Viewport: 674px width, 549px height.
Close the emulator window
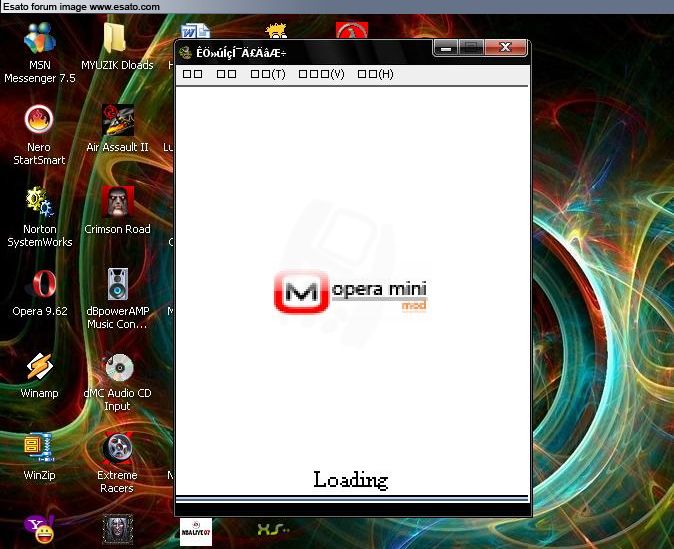tap(505, 47)
